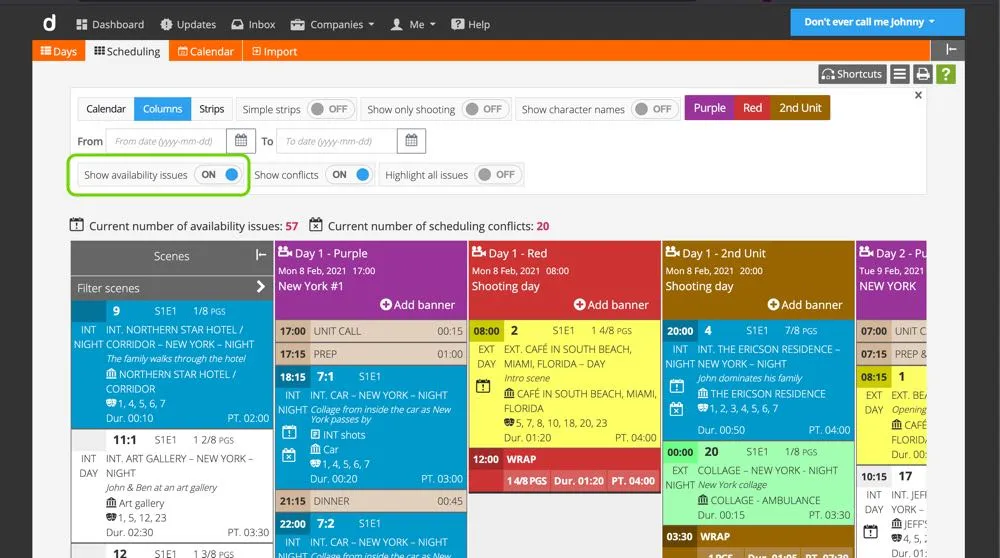The height and width of the screenshot is (558, 1000).
Task: Click the availability issues calendar icon in summary
Action: coord(77,225)
